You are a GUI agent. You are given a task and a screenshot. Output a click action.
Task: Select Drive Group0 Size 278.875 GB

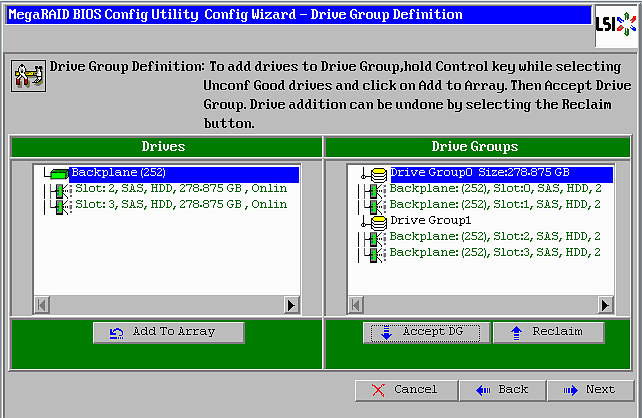(479, 173)
